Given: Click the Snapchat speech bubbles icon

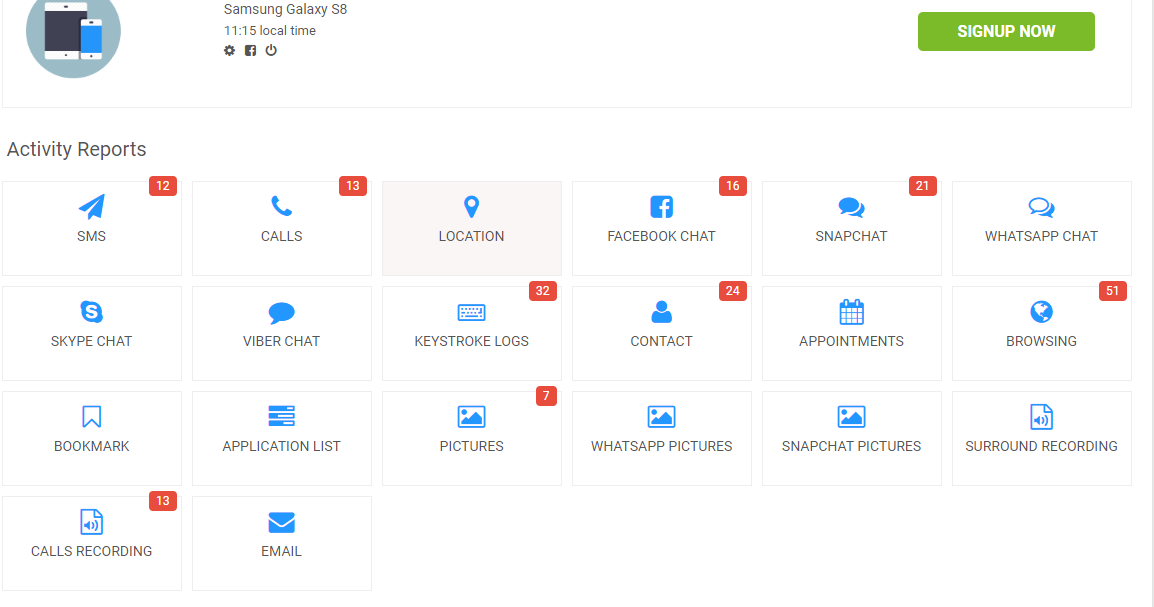Looking at the screenshot, I should (852, 207).
